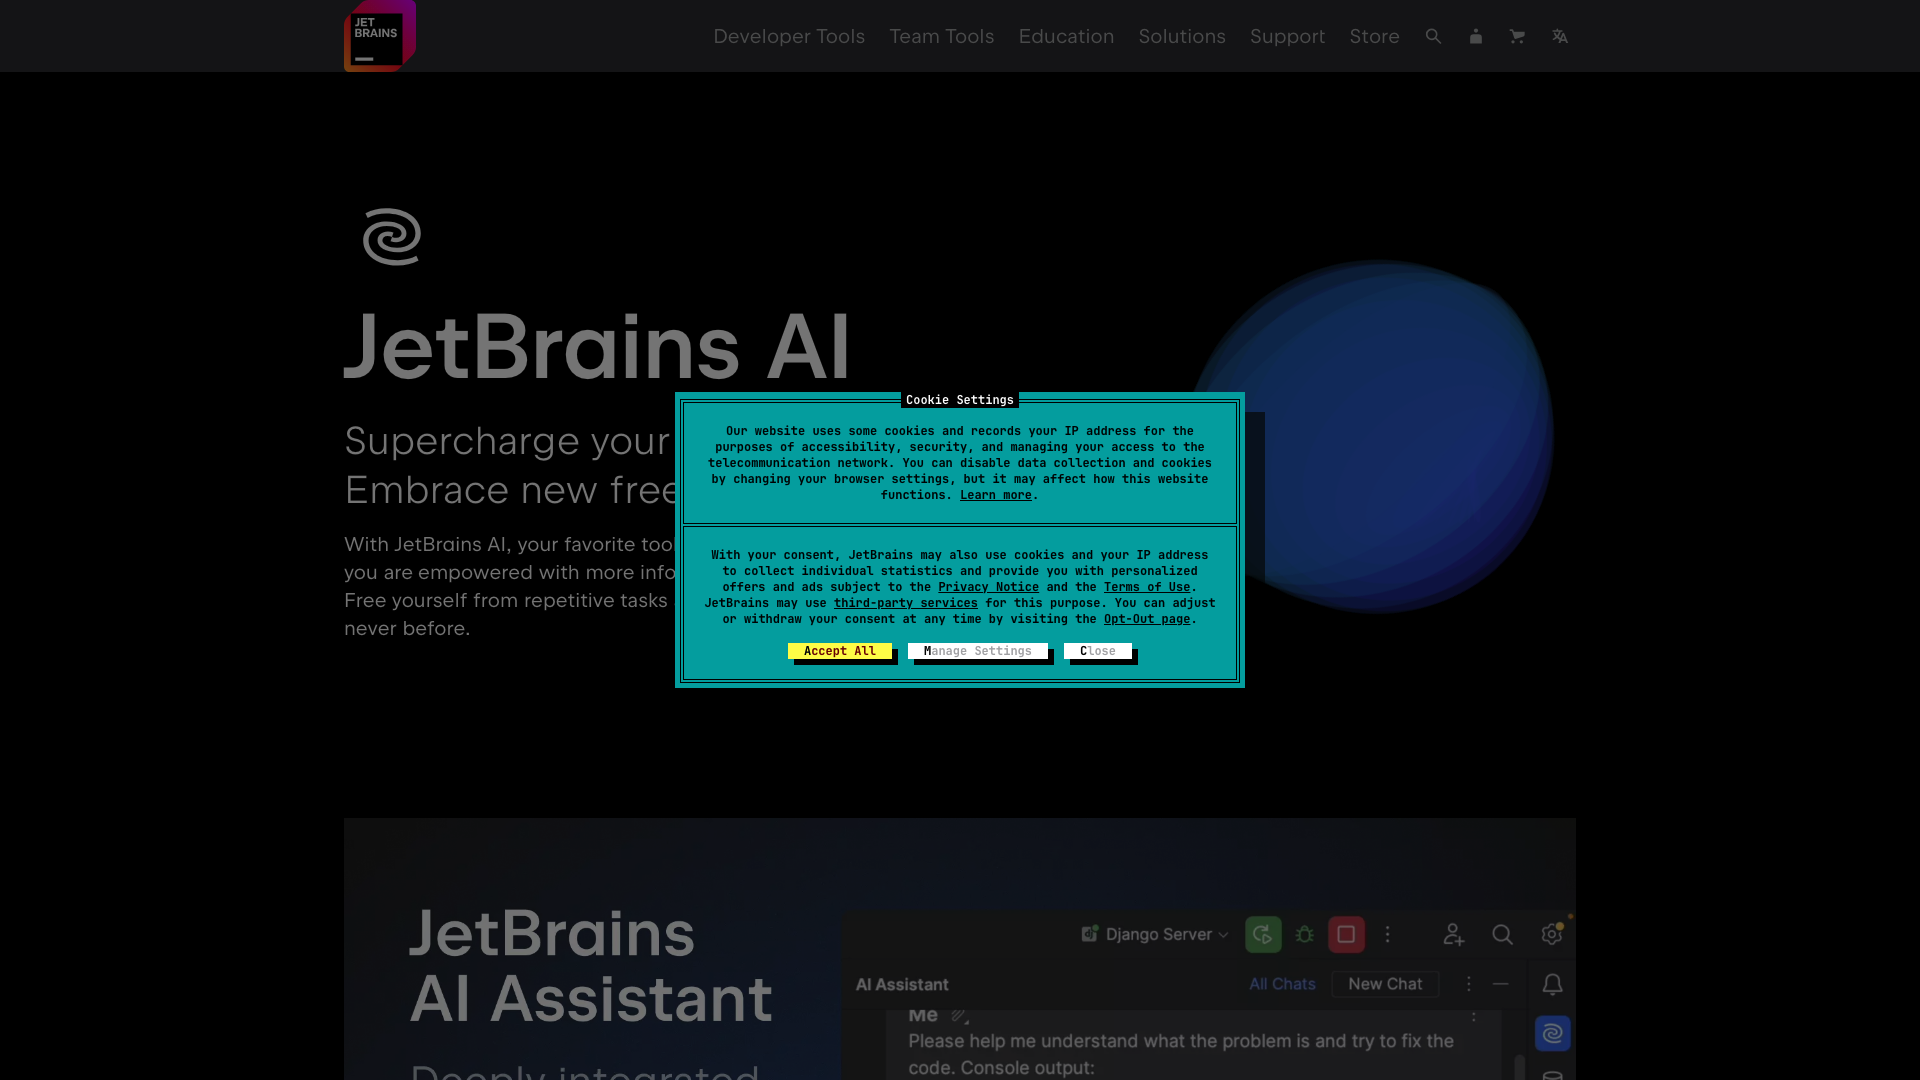Open the Terms of Use link
This screenshot has height=1080, width=1920.
[1147, 587]
